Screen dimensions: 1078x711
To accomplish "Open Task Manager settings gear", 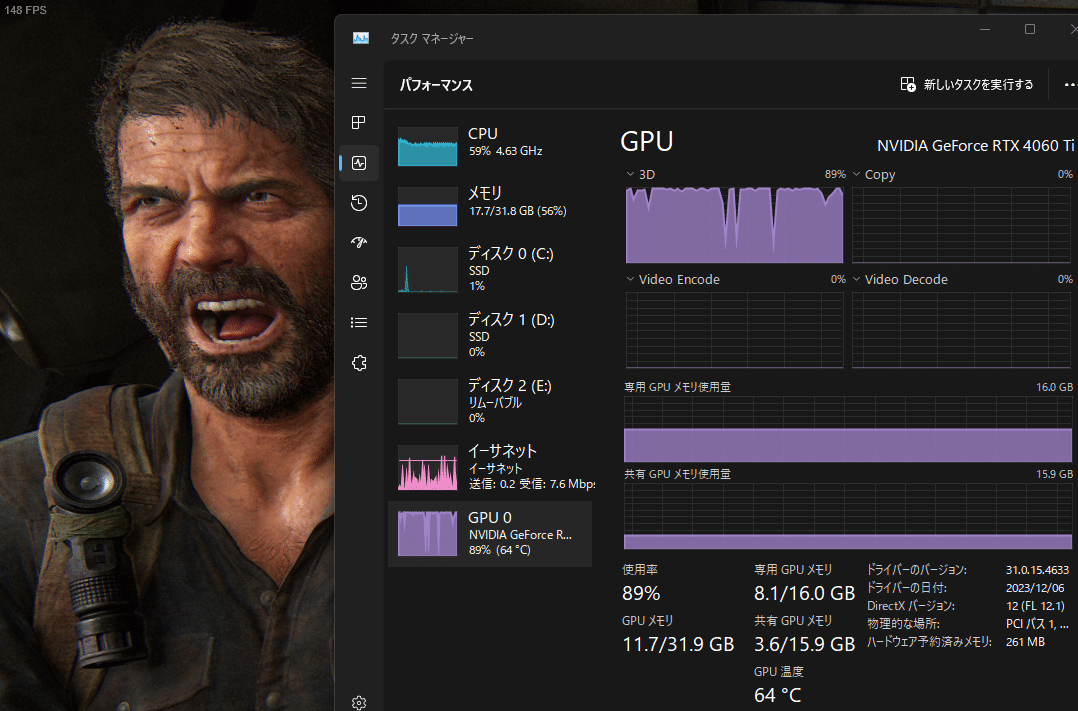I will click(x=359, y=703).
